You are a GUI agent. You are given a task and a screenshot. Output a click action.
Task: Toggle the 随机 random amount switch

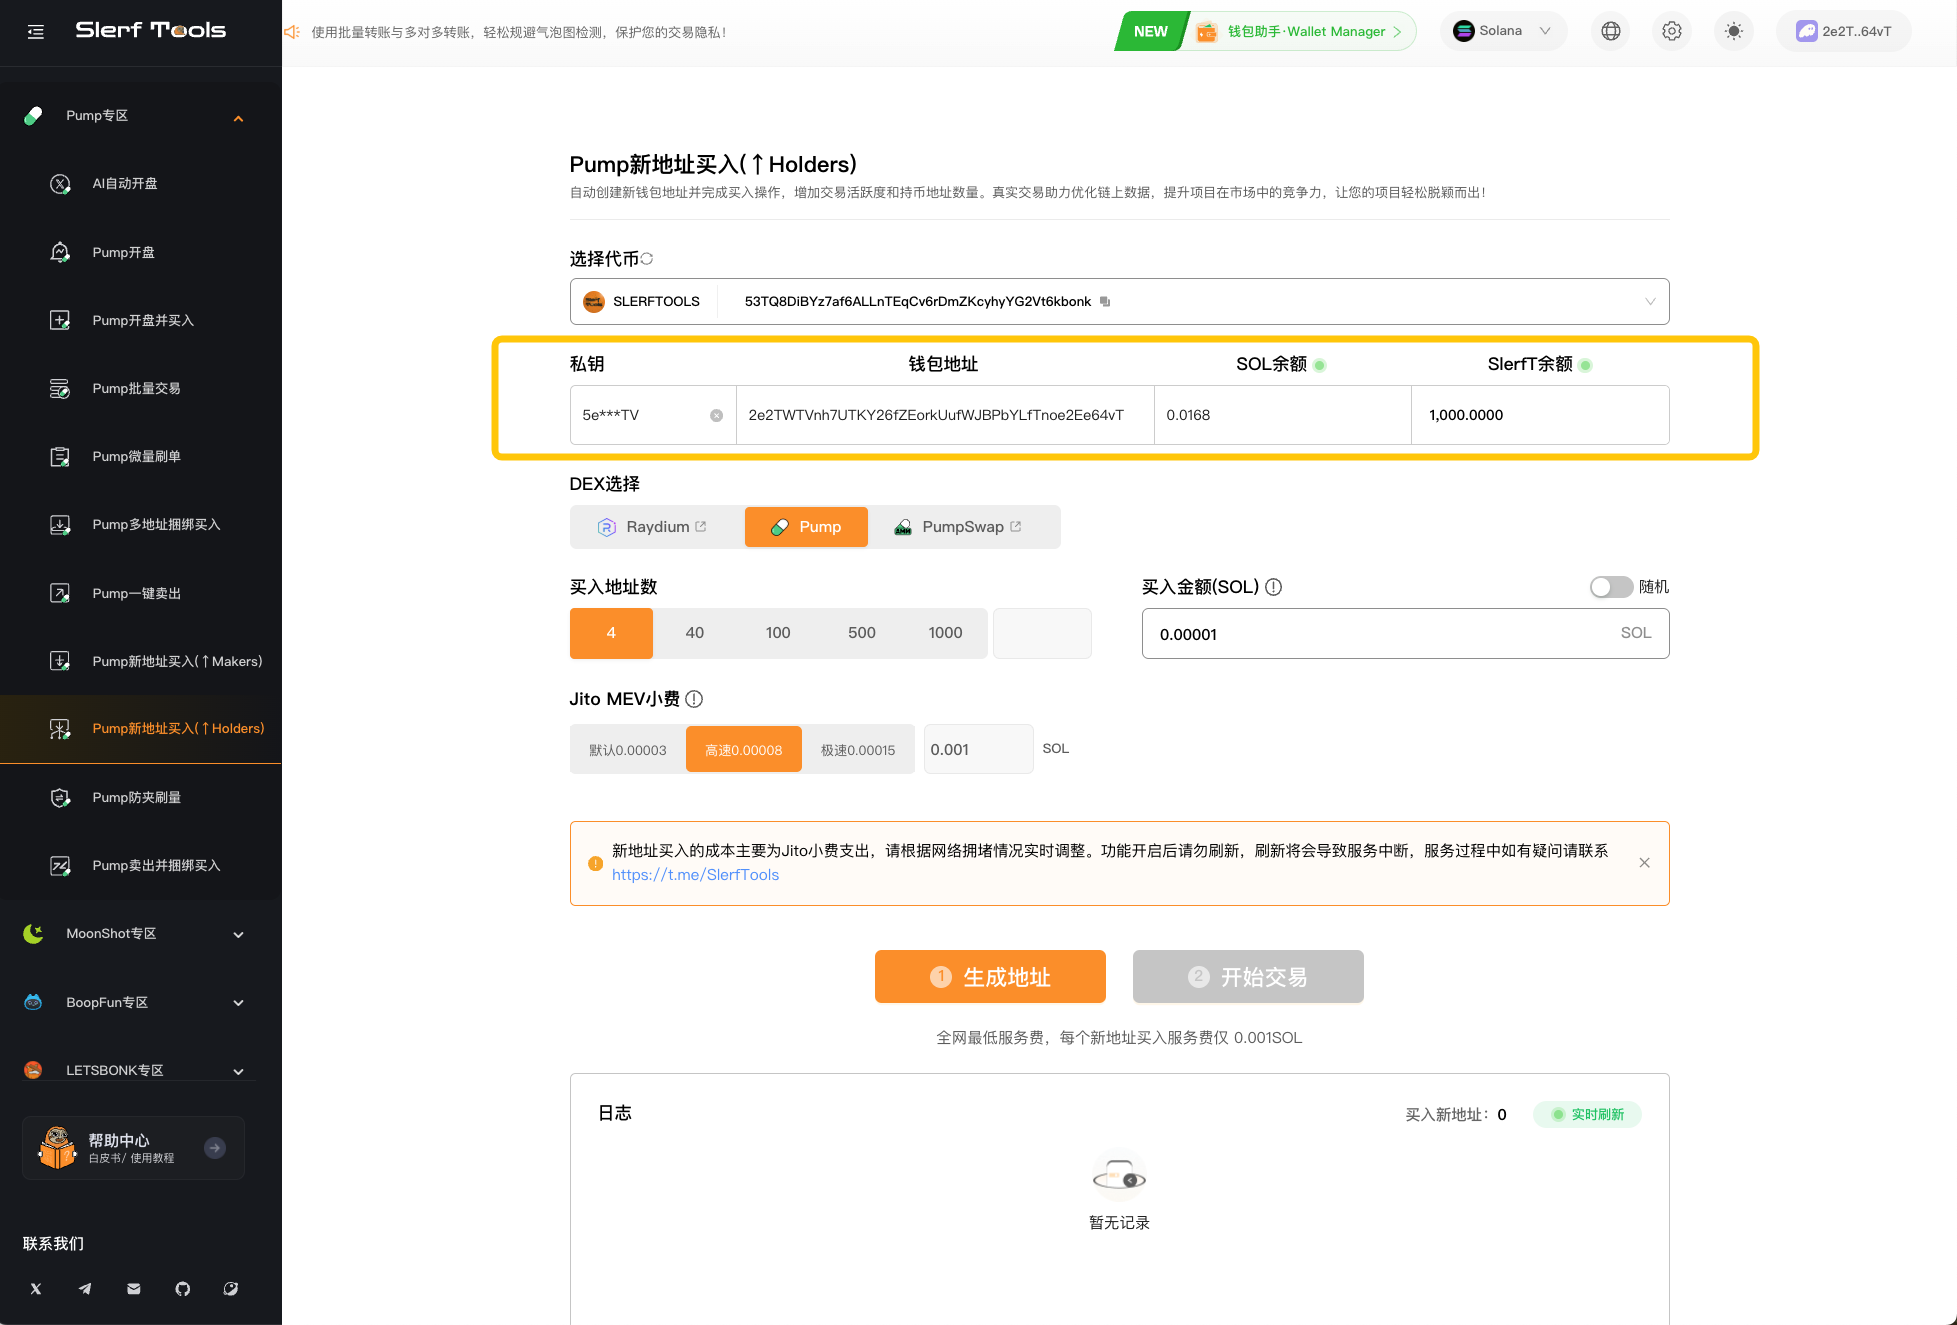pyautogui.click(x=1611, y=587)
